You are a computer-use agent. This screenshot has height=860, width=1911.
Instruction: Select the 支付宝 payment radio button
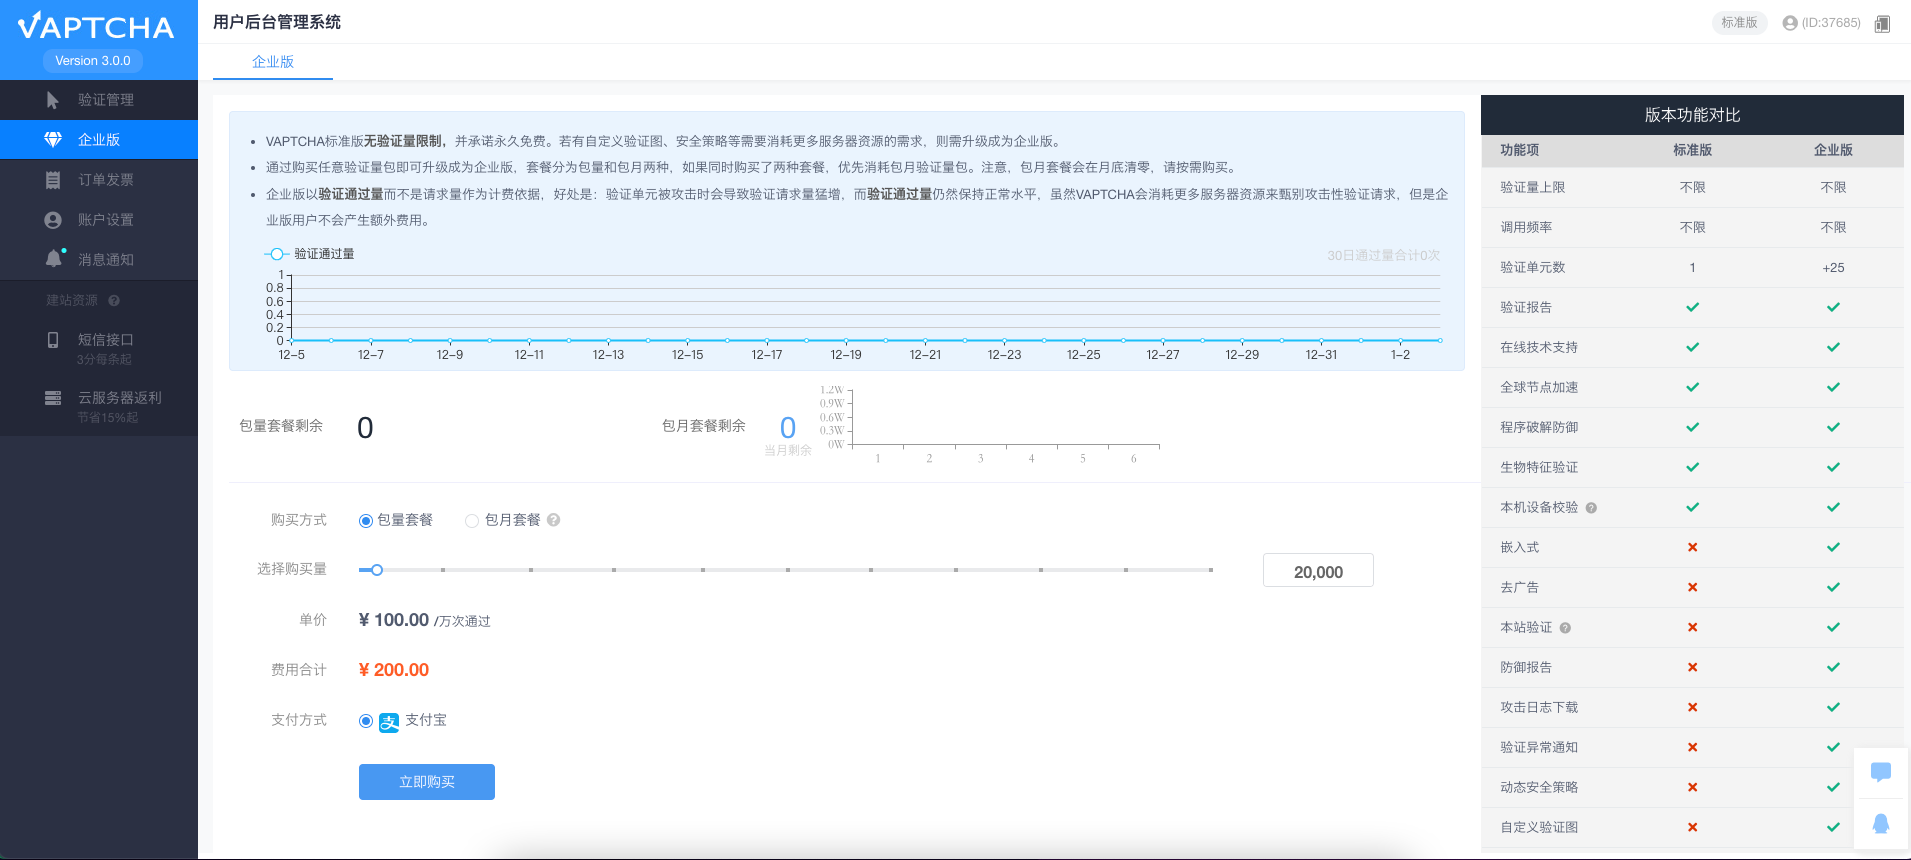coord(366,721)
